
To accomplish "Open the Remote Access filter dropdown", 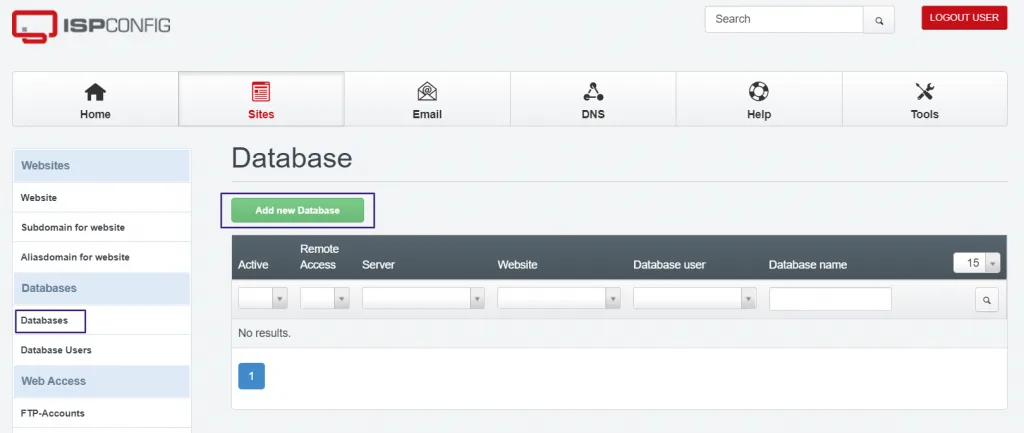I will [325, 298].
